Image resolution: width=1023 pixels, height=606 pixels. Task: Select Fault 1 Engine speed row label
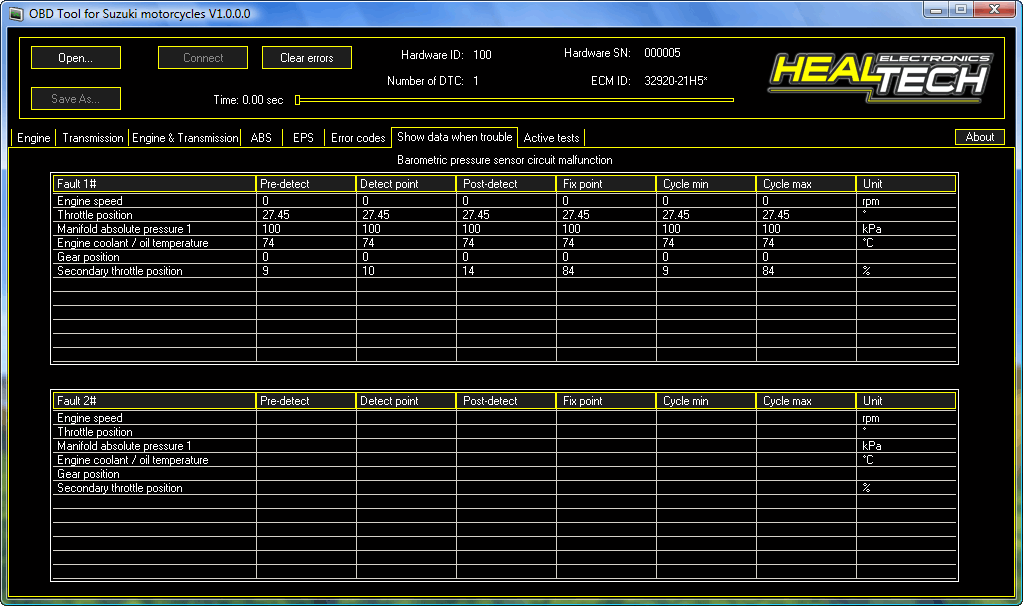[x=89, y=201]
